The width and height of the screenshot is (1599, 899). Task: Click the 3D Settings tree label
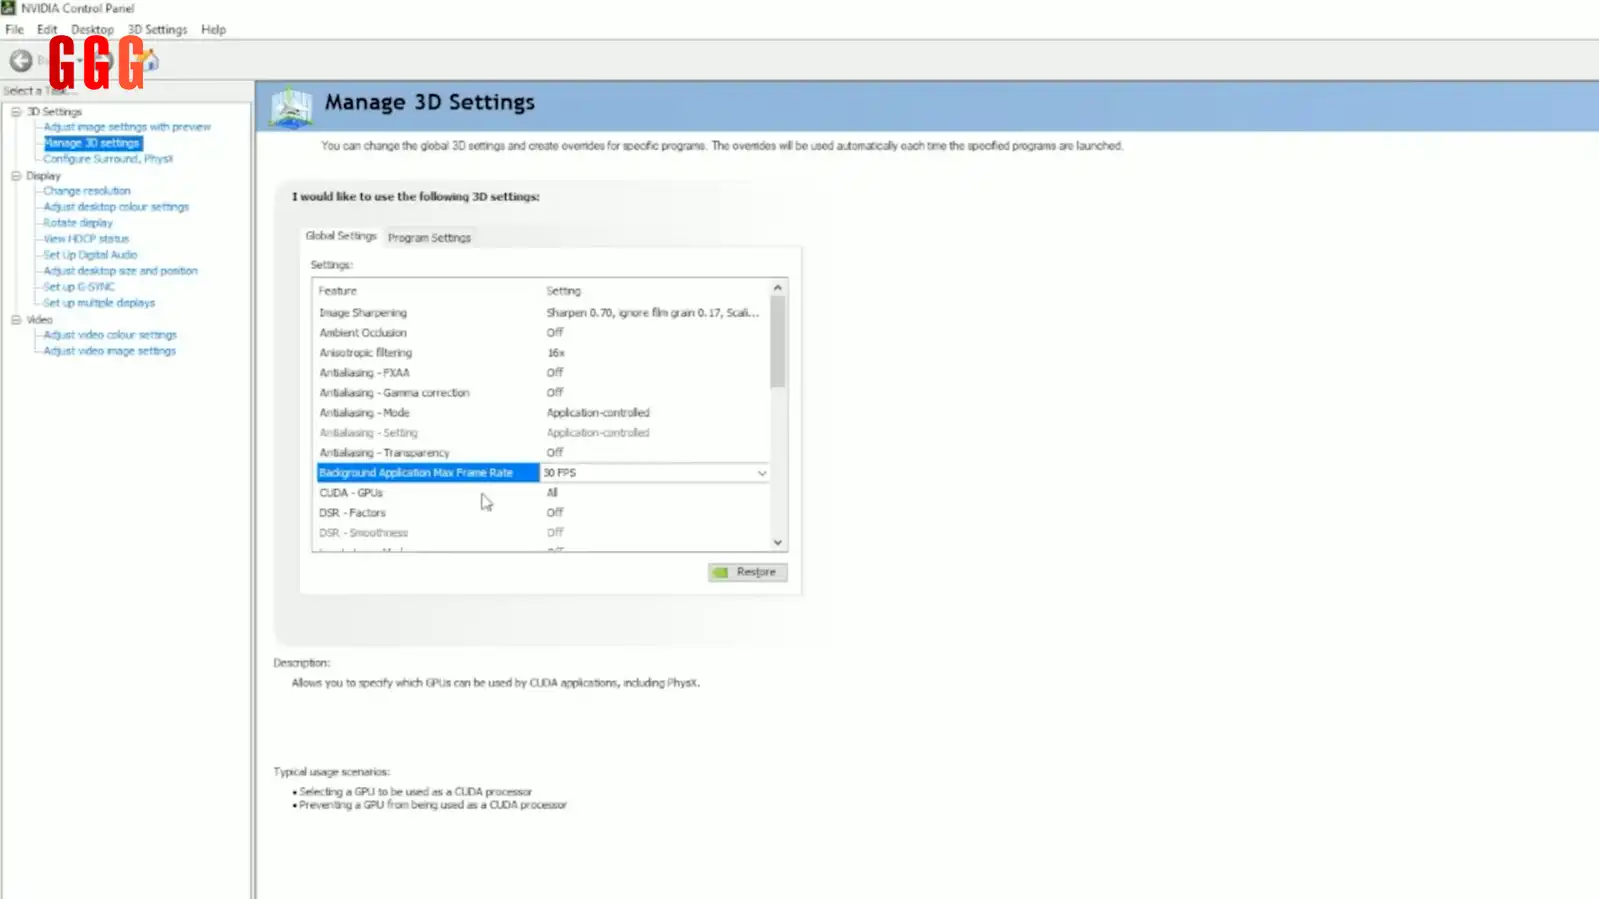click(54, 112)
